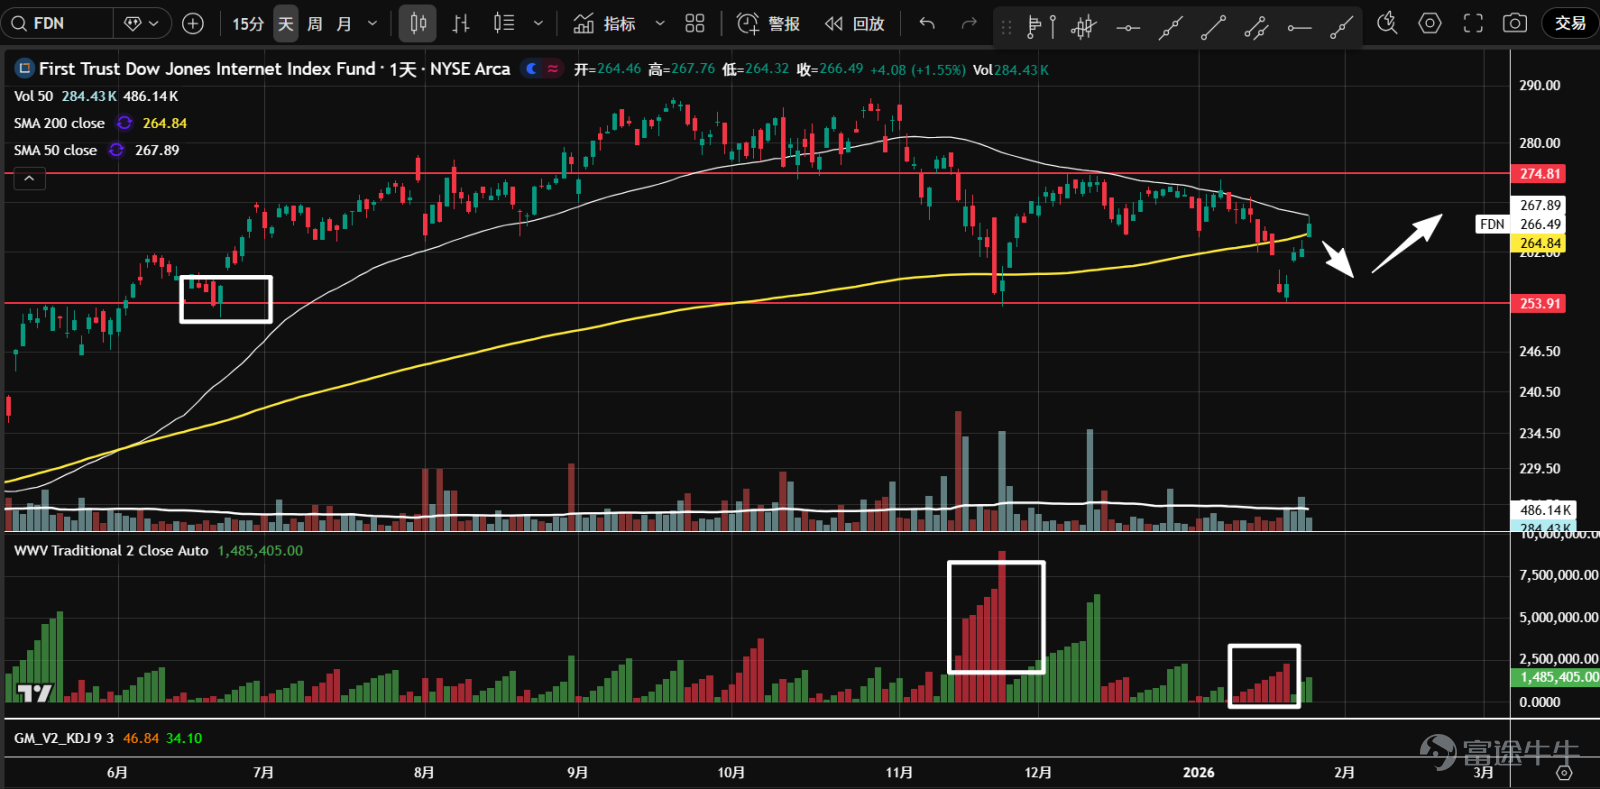Collapse the indicator legend with arrow
Image resolution: width=1600 pixels, height=789 pixels.
tap(29, 178)
